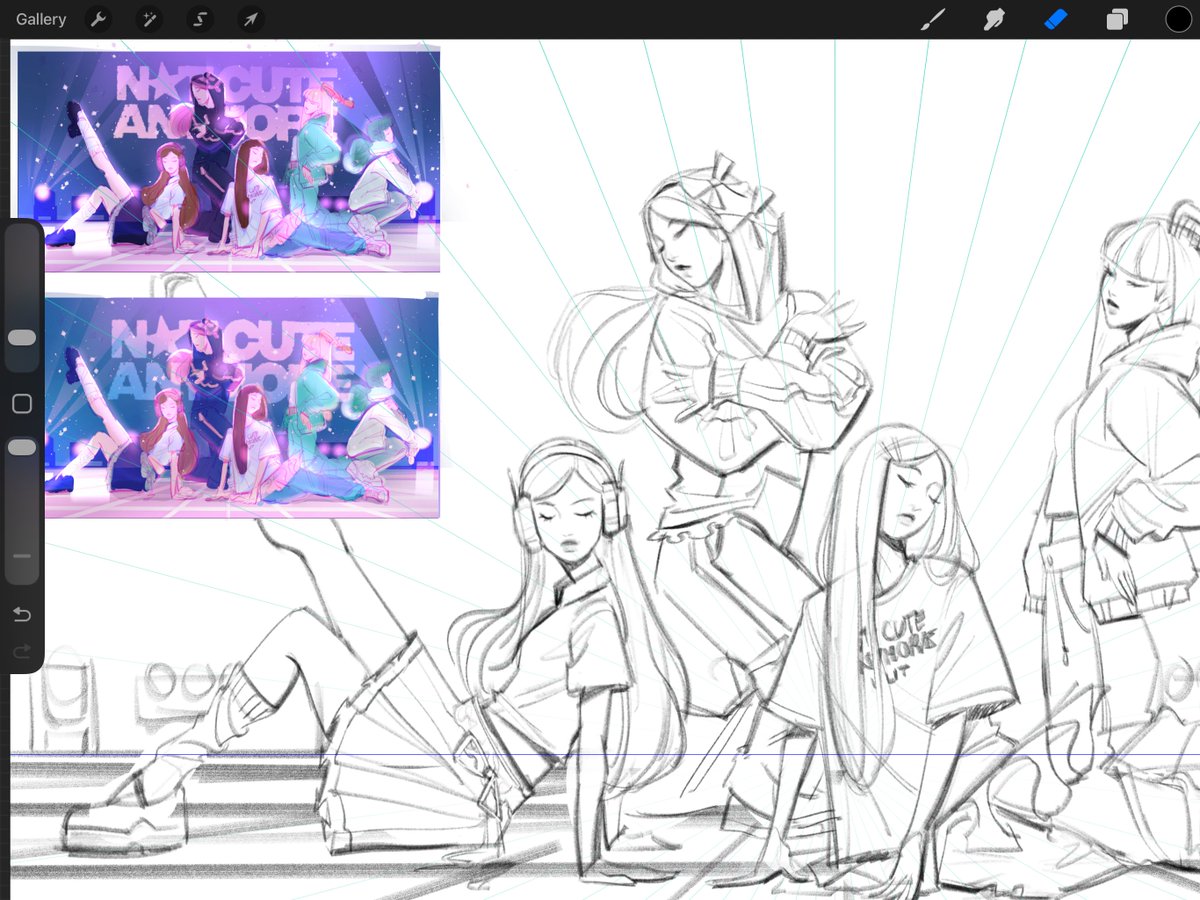
Task: Undo the last stroke
Action: [22, 614]
